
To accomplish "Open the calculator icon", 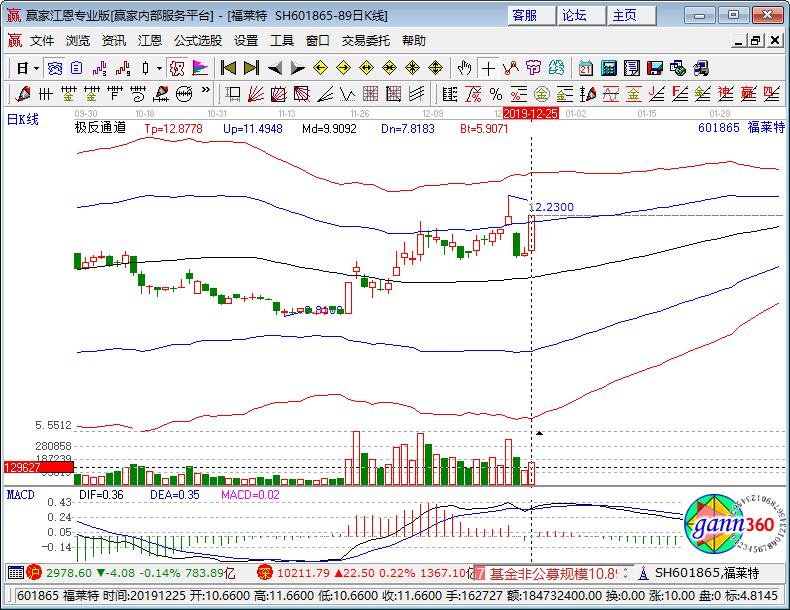I will pyautogui.click(x=609, y=68).
